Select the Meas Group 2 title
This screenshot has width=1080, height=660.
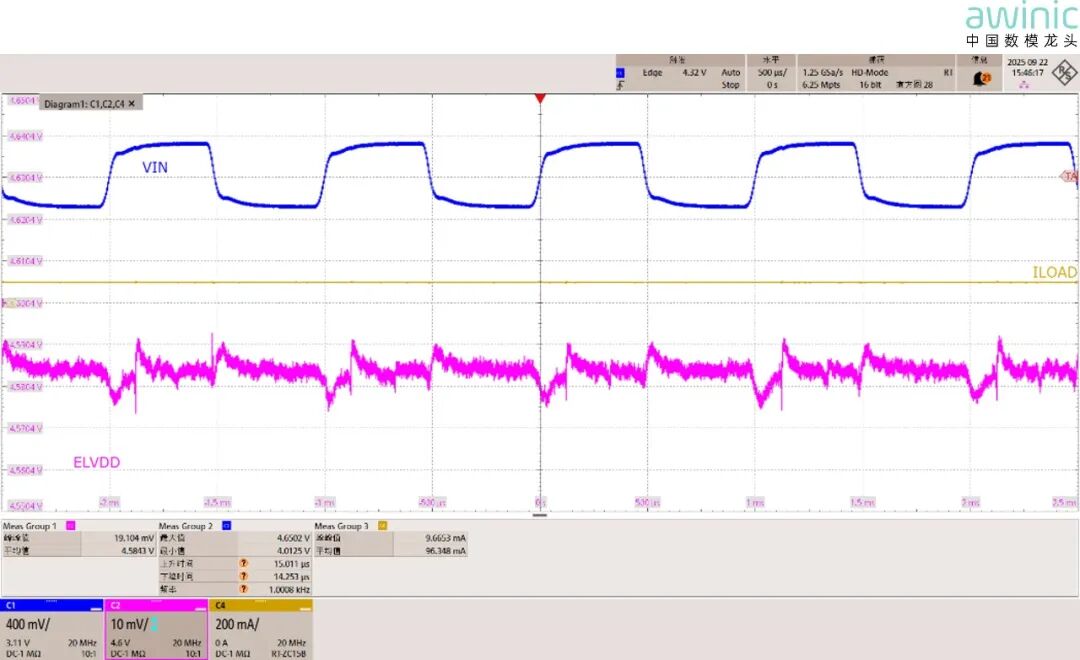pos(186,526)
